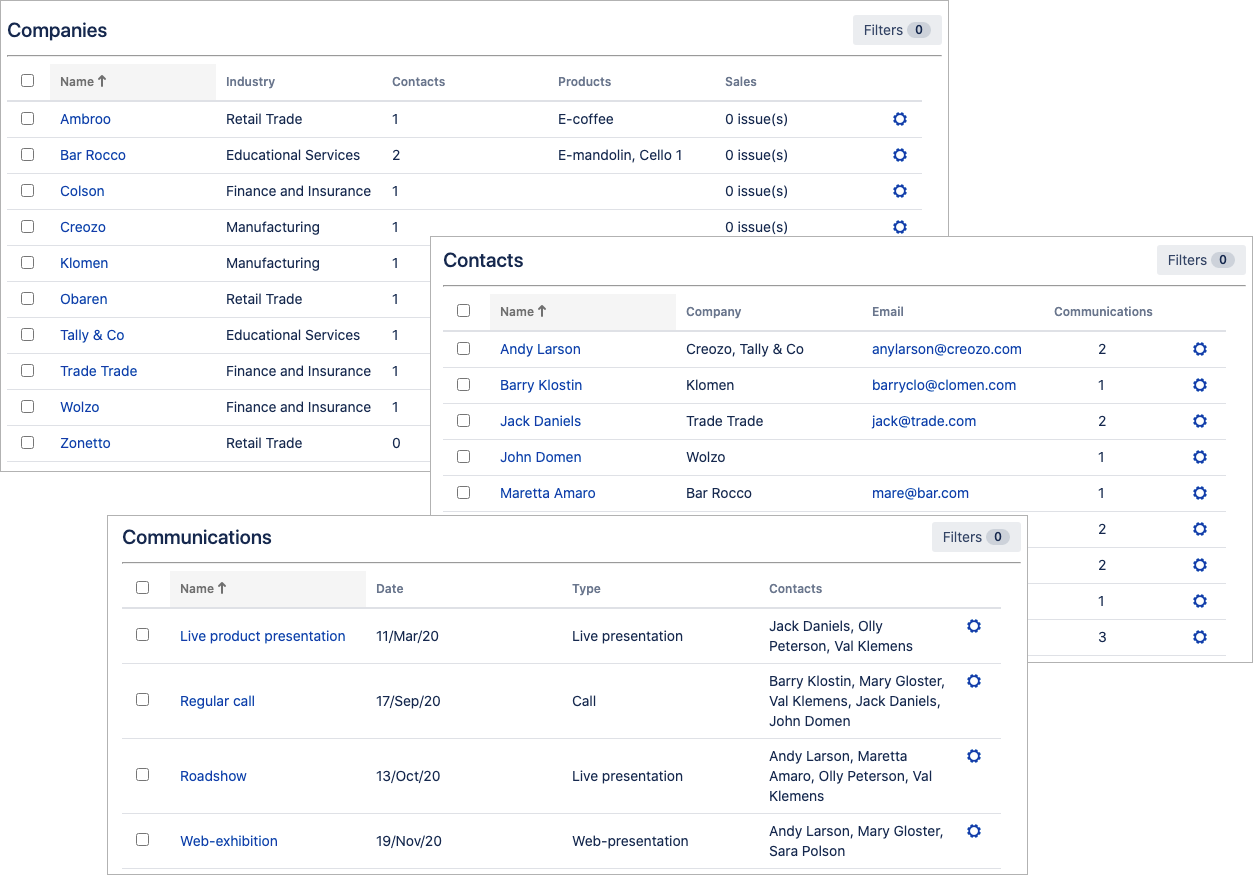The height and width of the screenshot is (875, 1253).
Task: Expand the Companies Filters button
Action: (x=896, y=30)
